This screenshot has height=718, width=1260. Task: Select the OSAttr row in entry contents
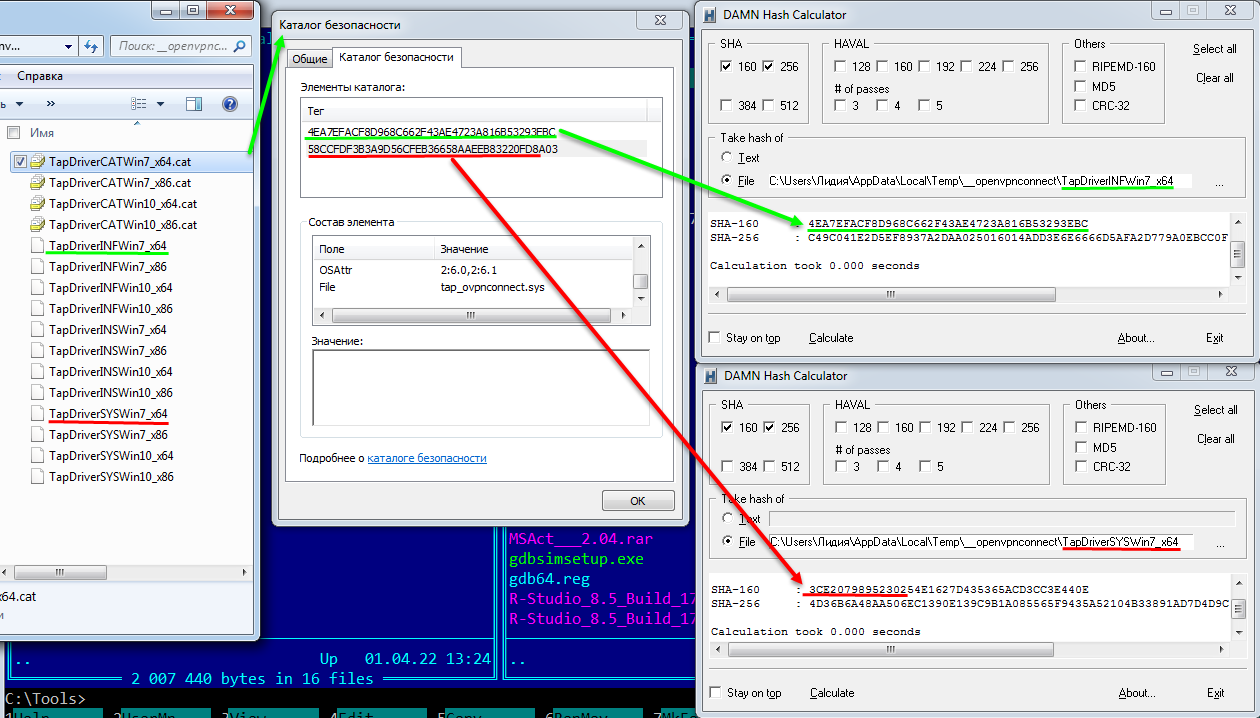[474, 269]
